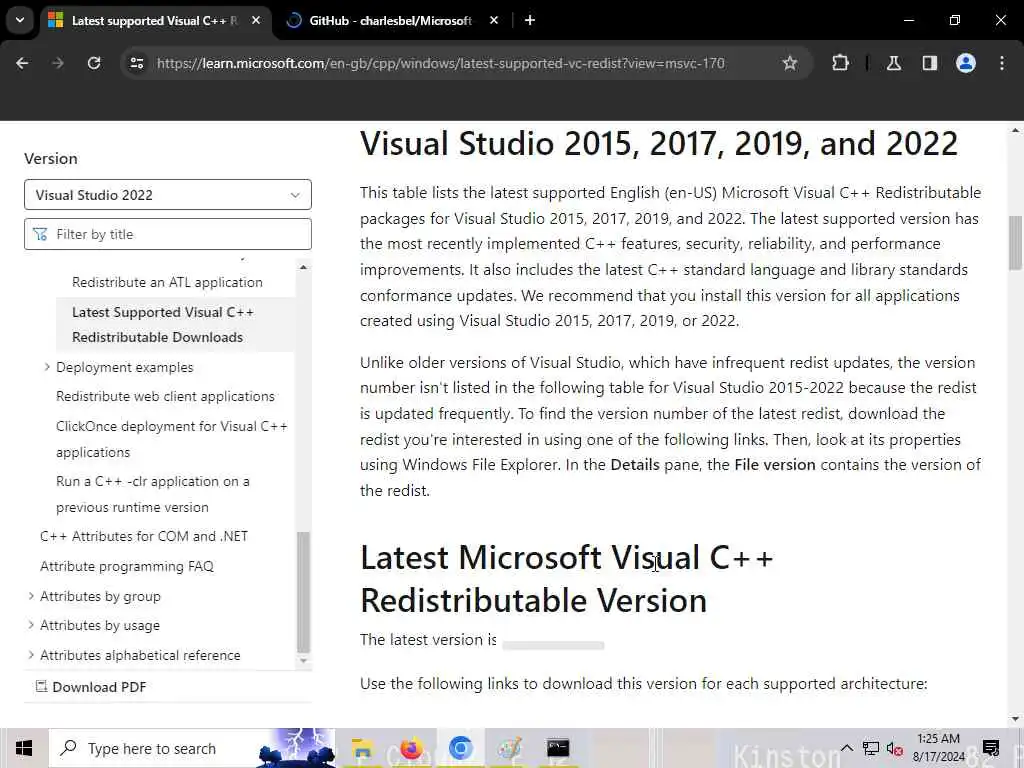This screenshot has height=768, width=1024.
Task: Open C++ Attributes for COM and .NET
Action: point(144,536)
